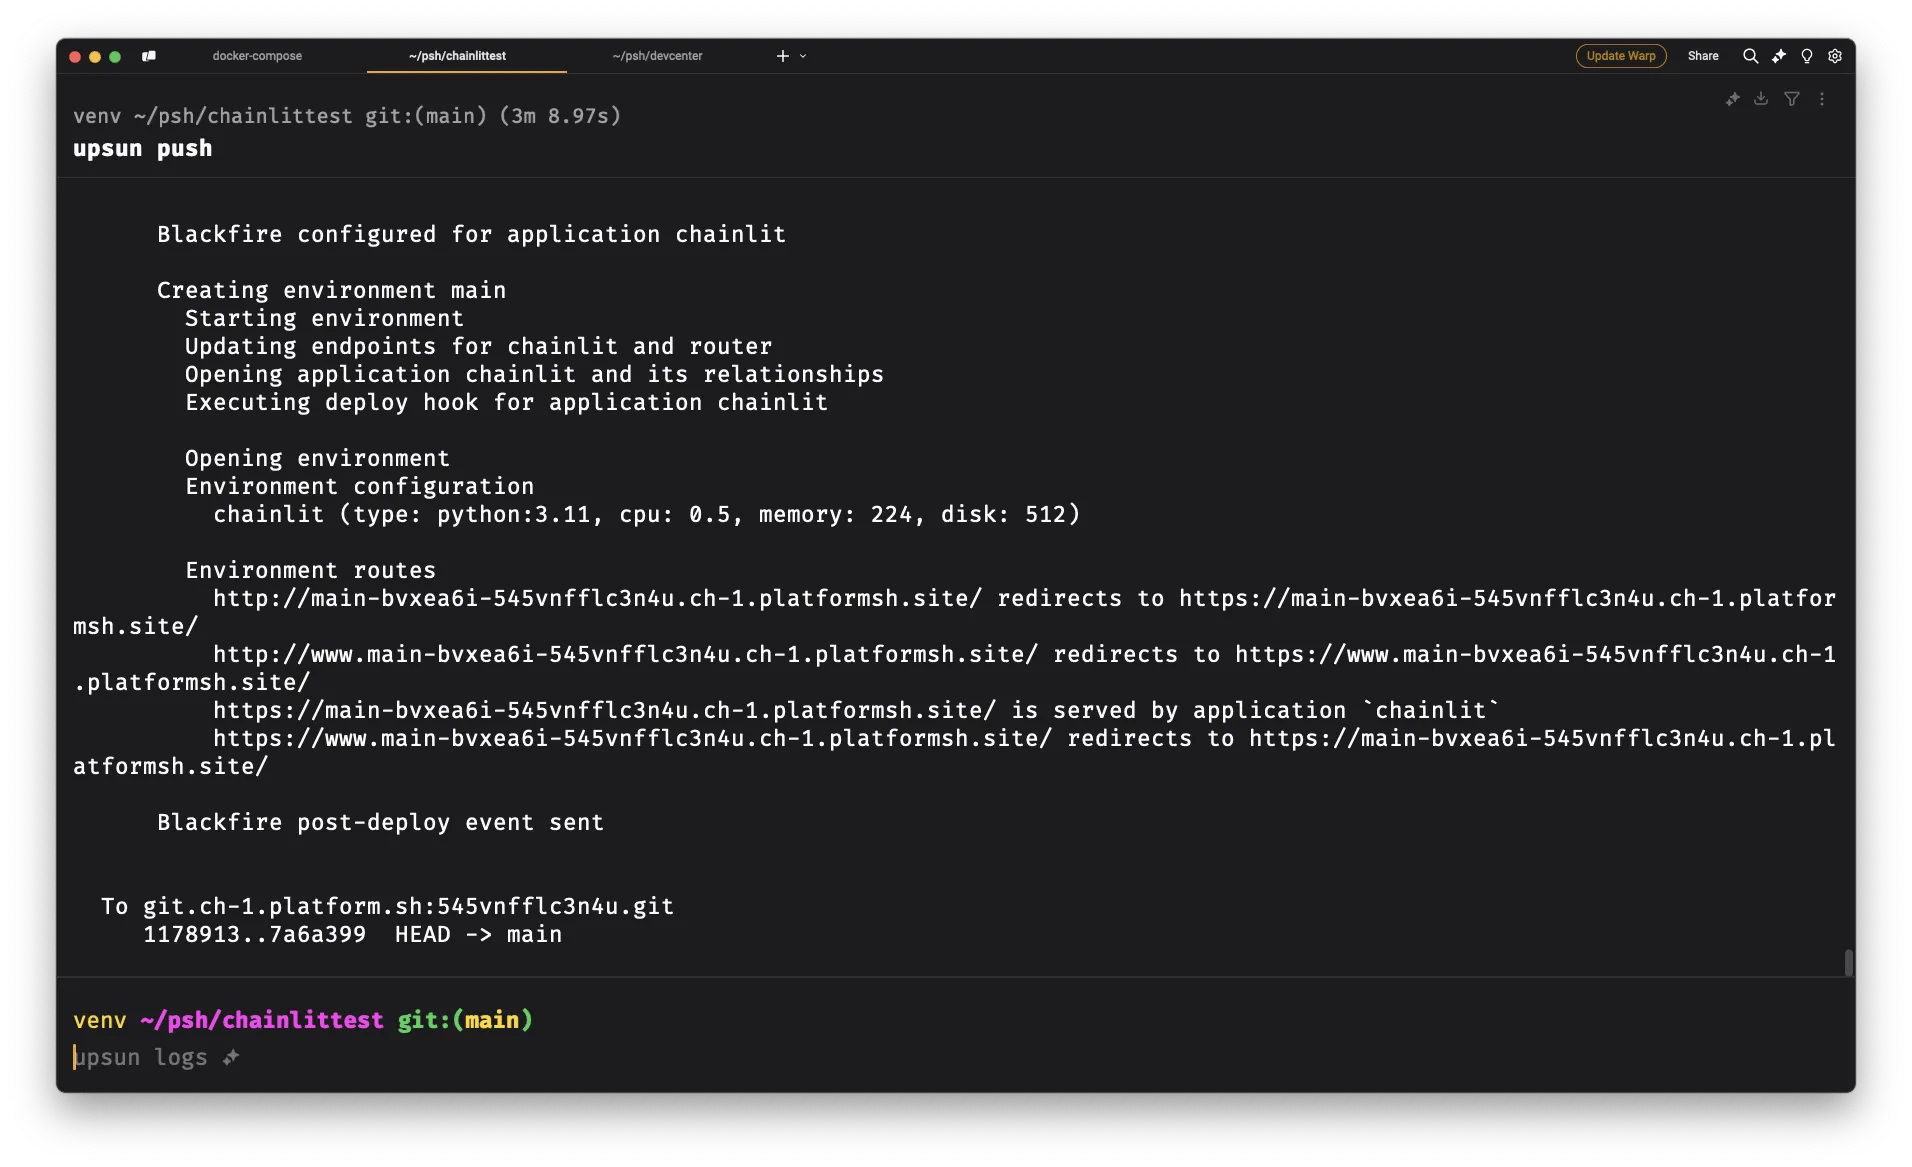Switch to the ~/psh/devcenter tab
This screenshot has width=1912, height=1167.
tap(657, 56)
